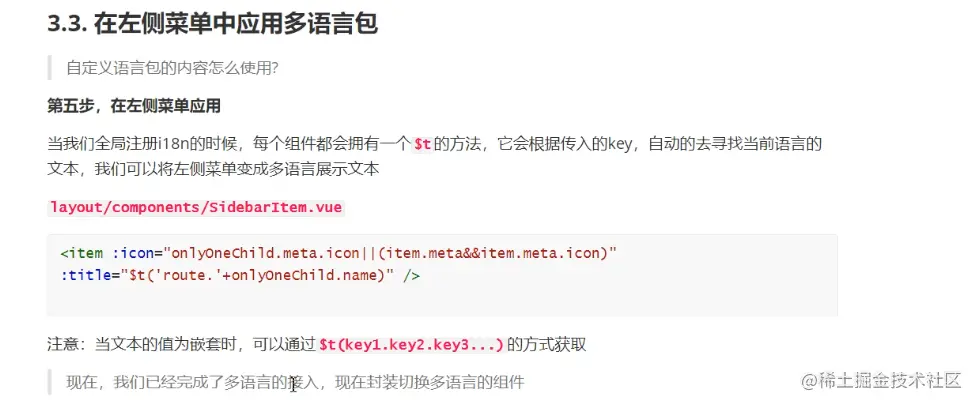Click the heading 3.3. 在左侧菜单中应用多语言包
Viewport: 976px width, 405px height.
click(212, 24)
